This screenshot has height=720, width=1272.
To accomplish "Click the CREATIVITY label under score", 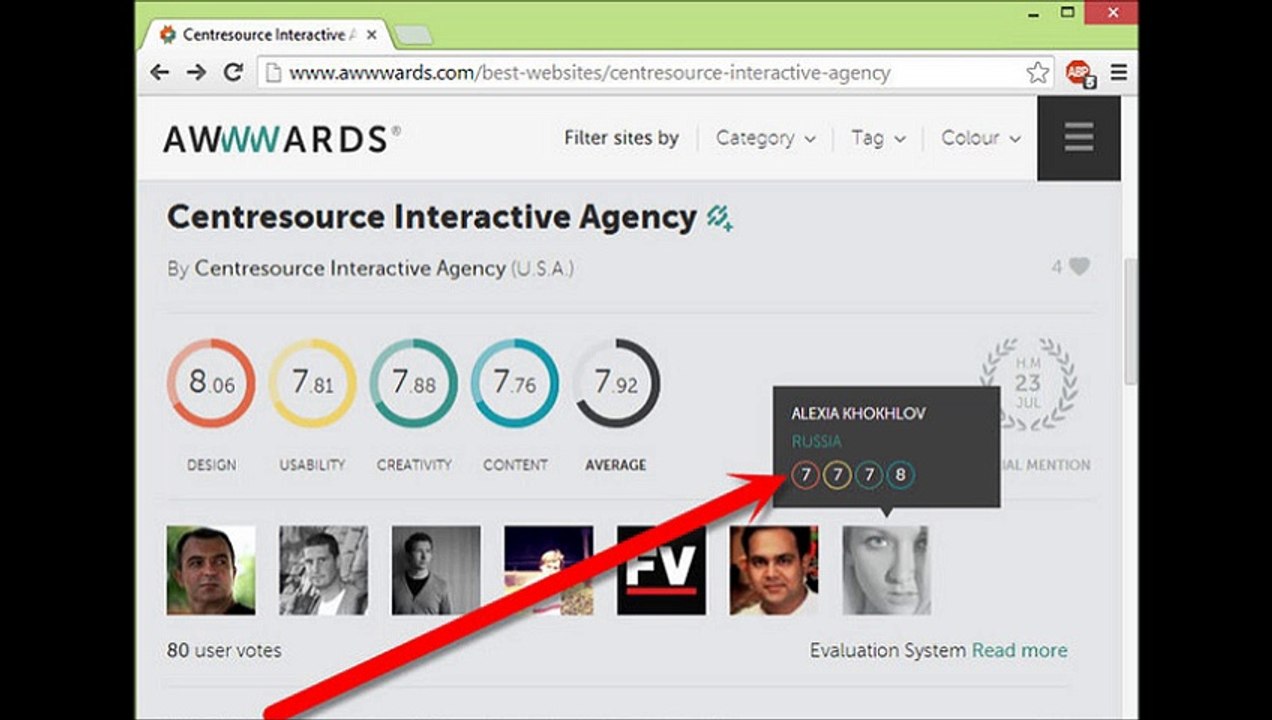I will click(414, 465).
